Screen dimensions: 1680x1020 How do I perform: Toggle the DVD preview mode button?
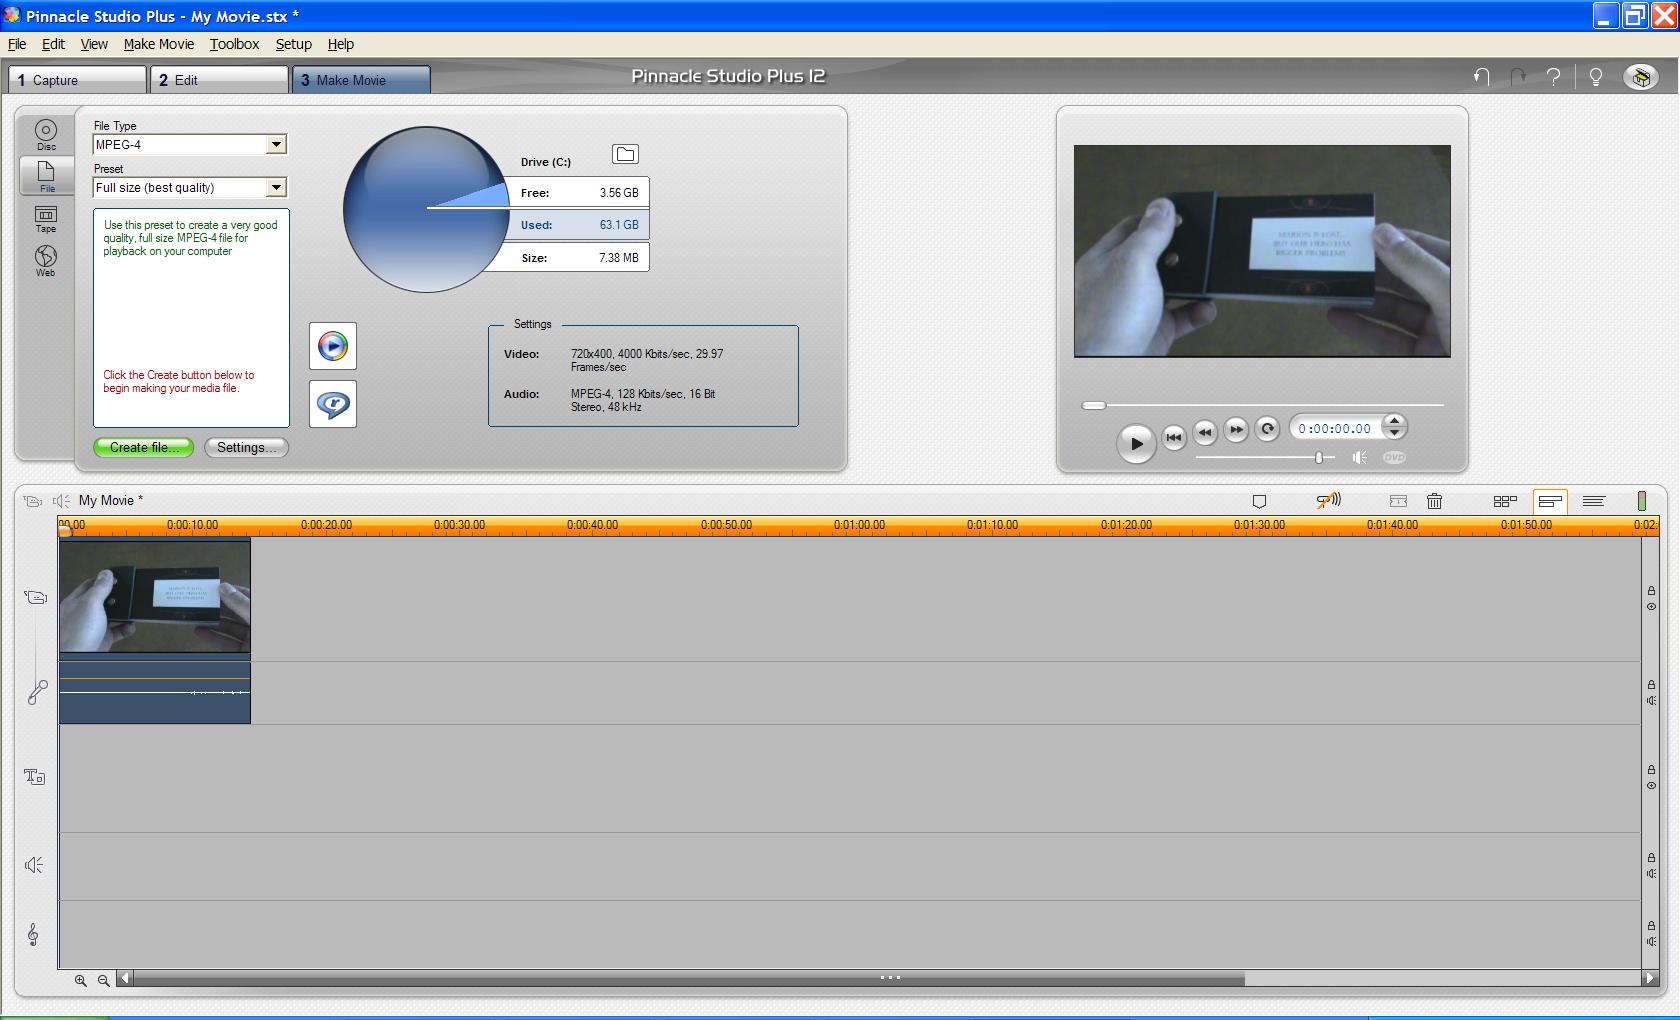[1394, 457]
